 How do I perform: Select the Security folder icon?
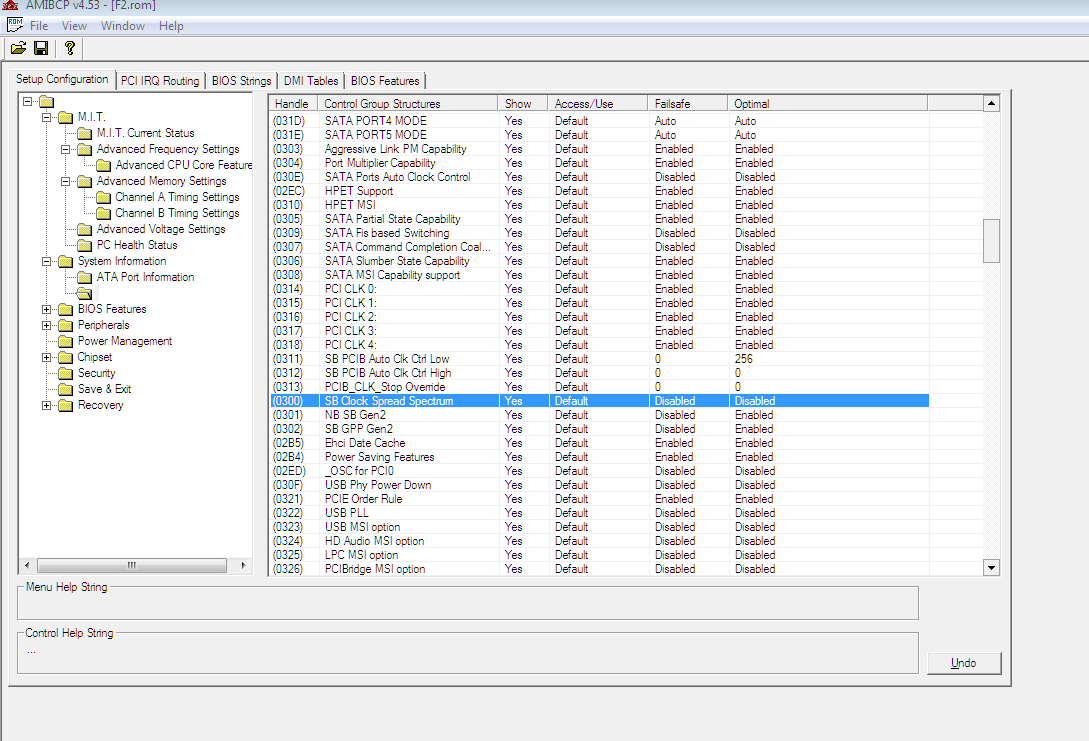pos(66,373)
